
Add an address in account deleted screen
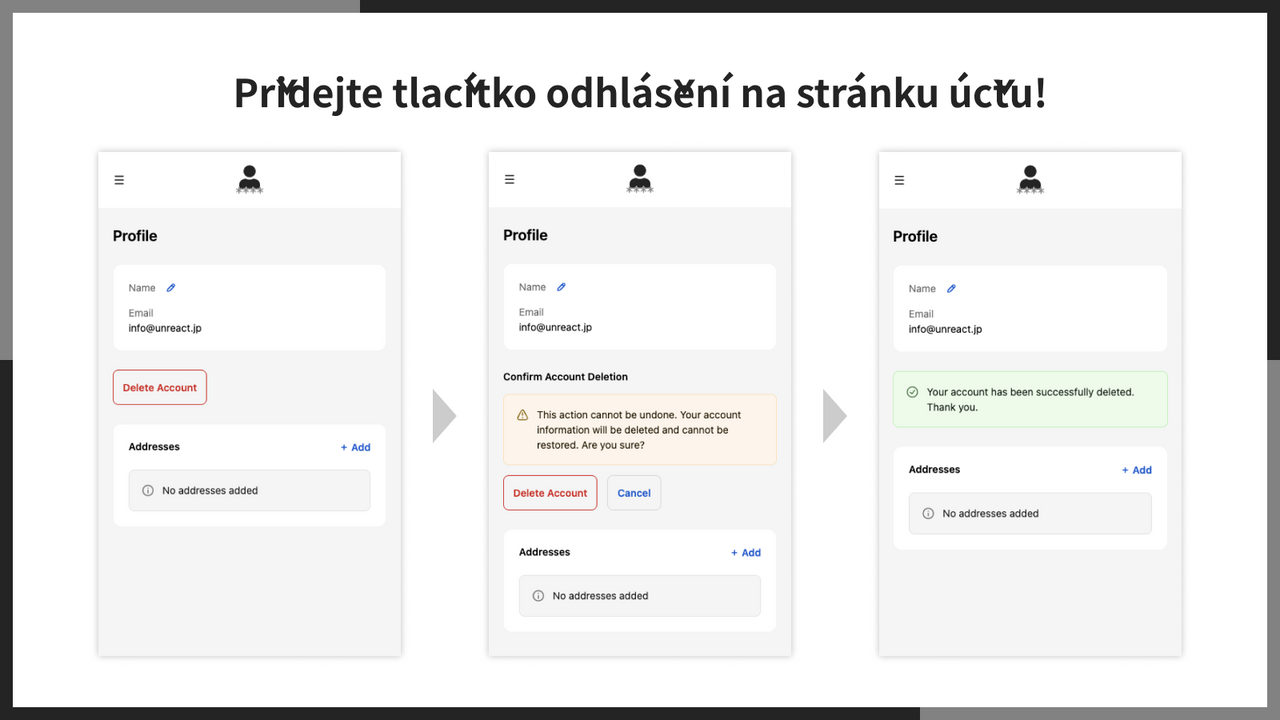pyautogui.click(x=1136, y=470)
